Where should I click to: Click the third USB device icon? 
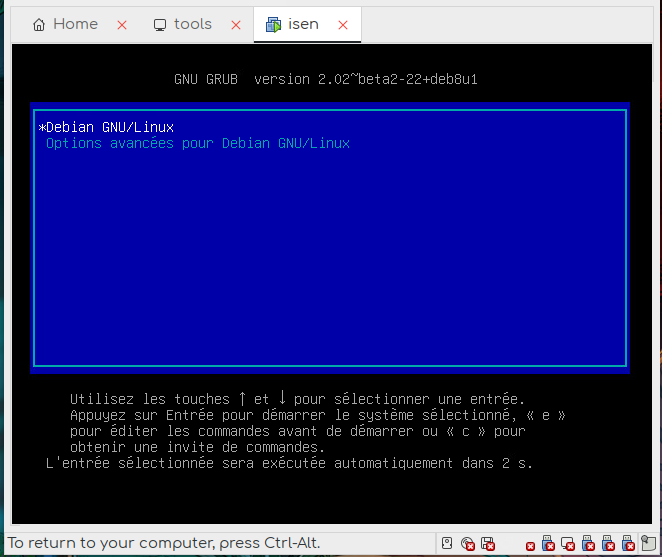click(608, 543)
